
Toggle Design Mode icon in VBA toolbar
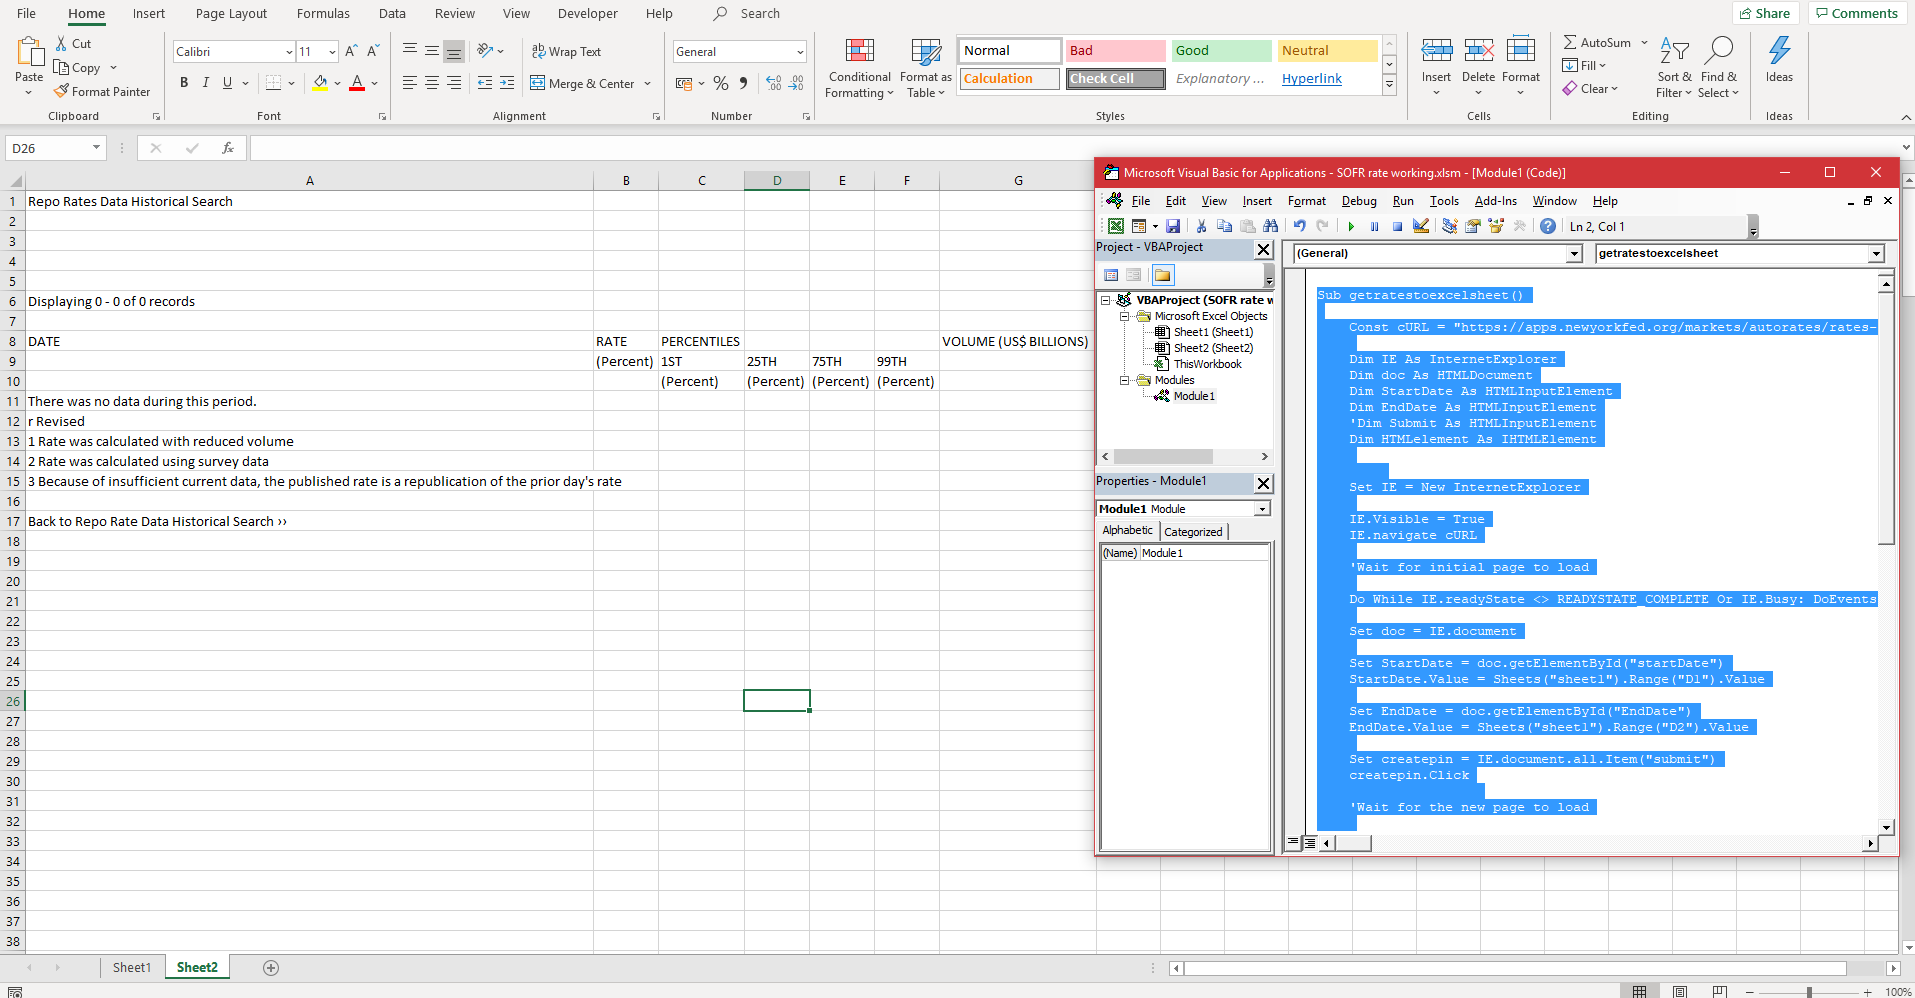tap(1421, 226)
